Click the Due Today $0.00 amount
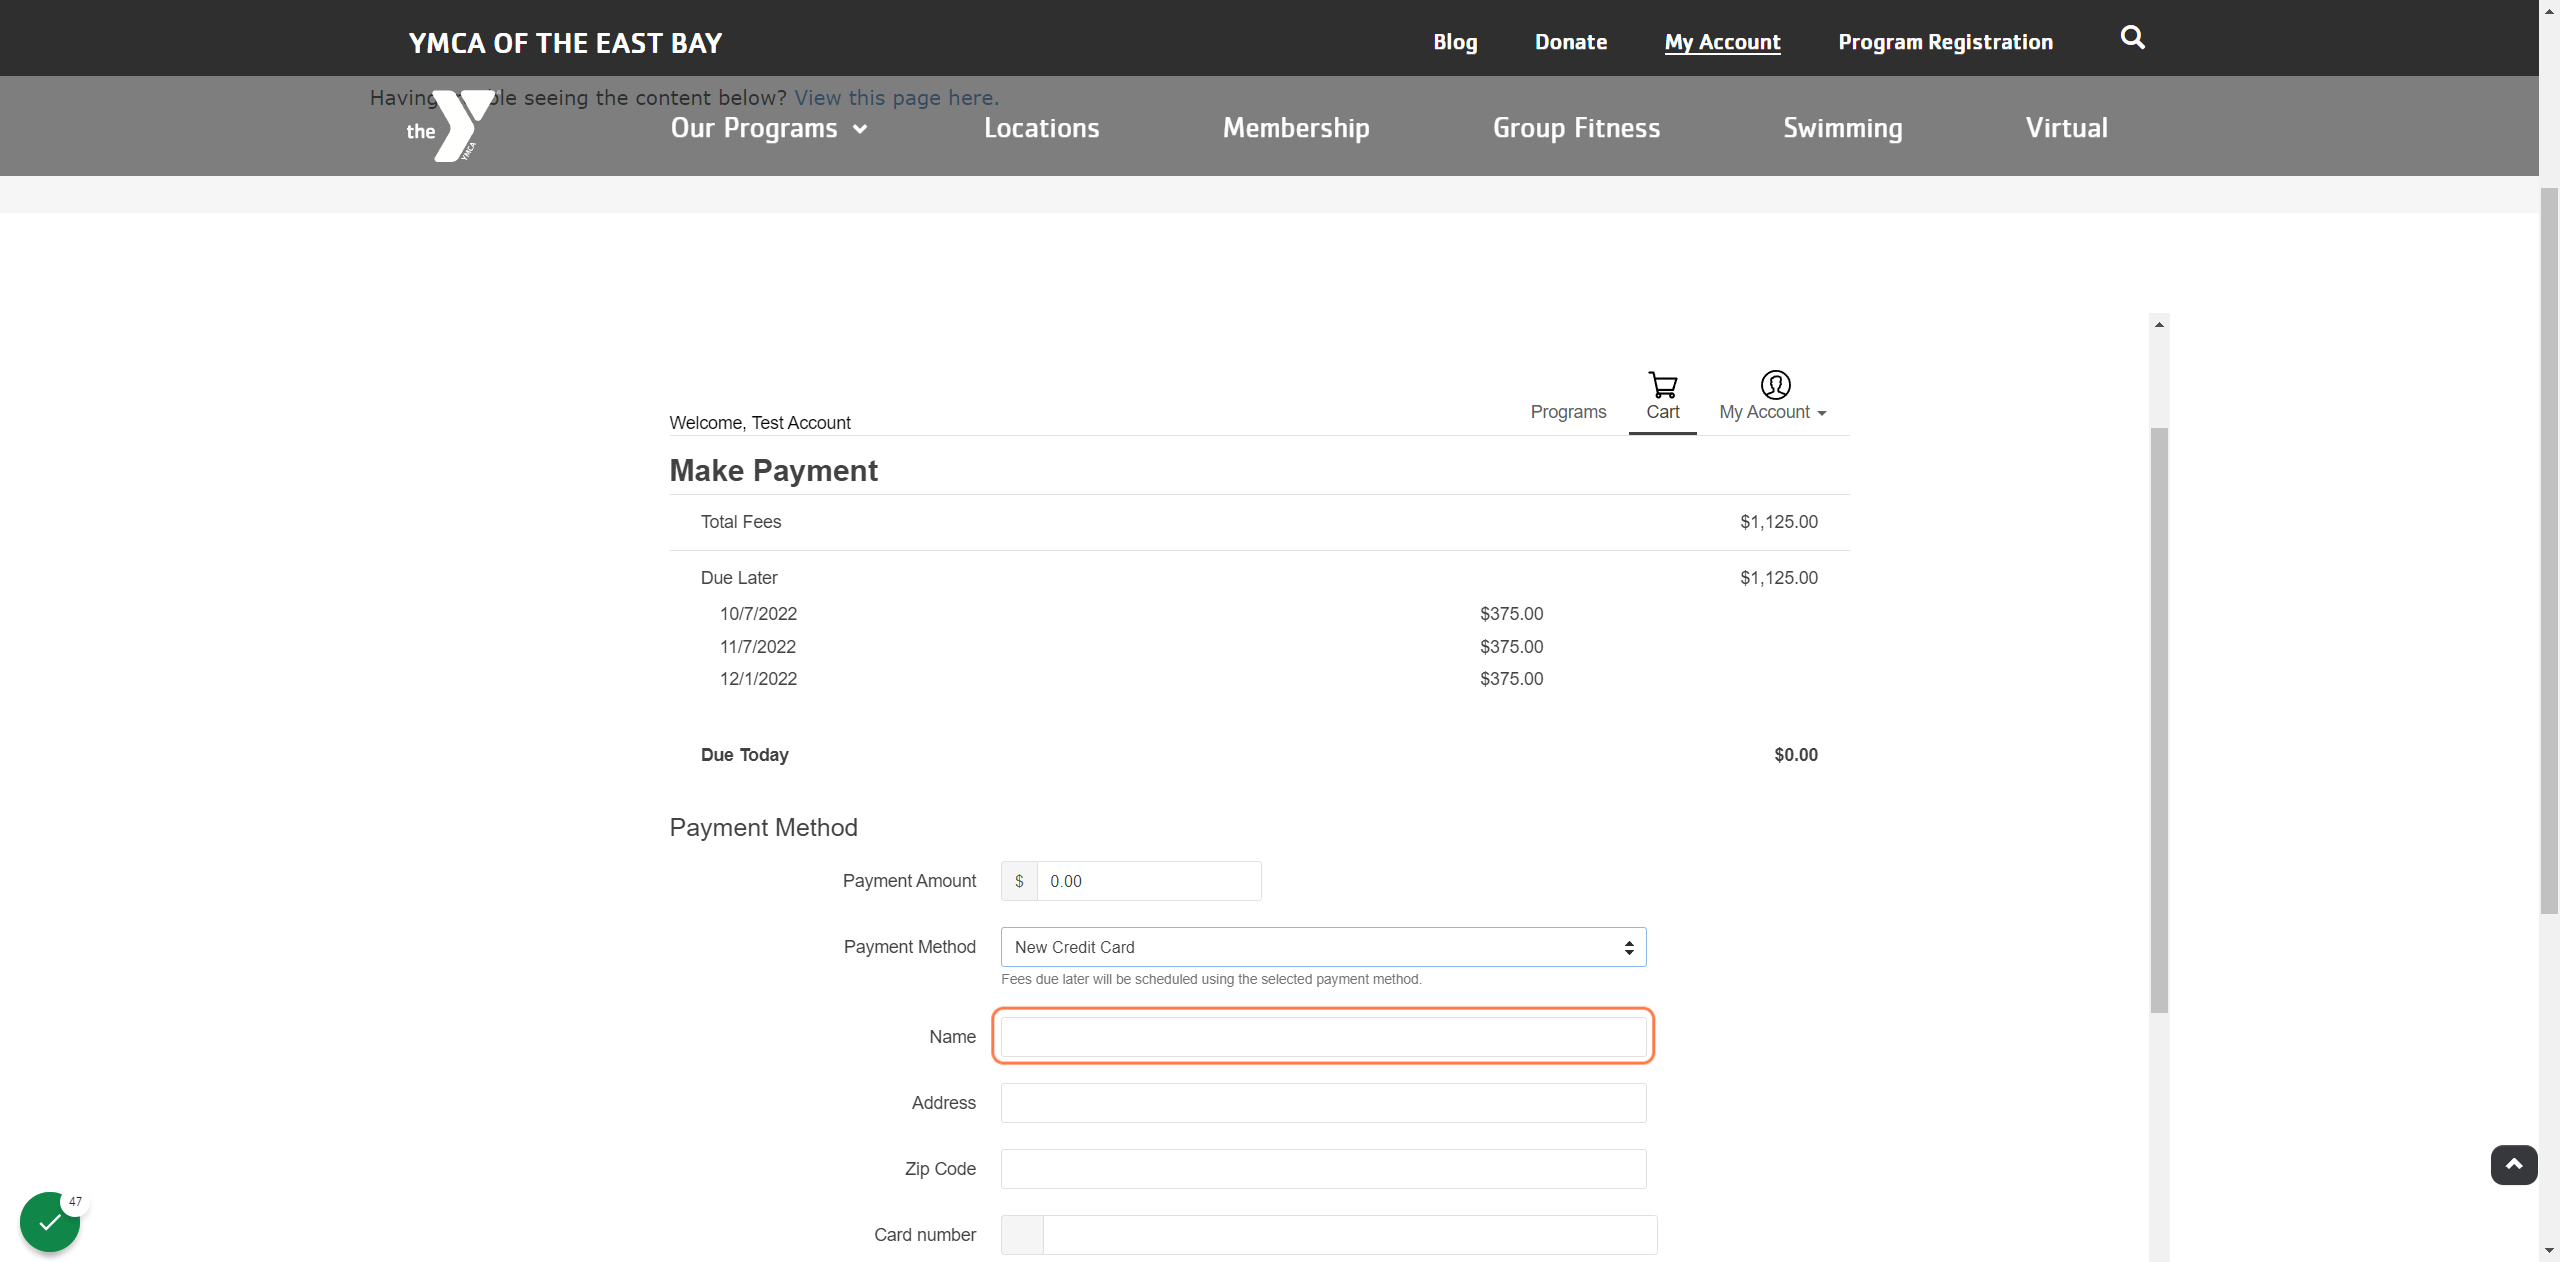 1796,755
